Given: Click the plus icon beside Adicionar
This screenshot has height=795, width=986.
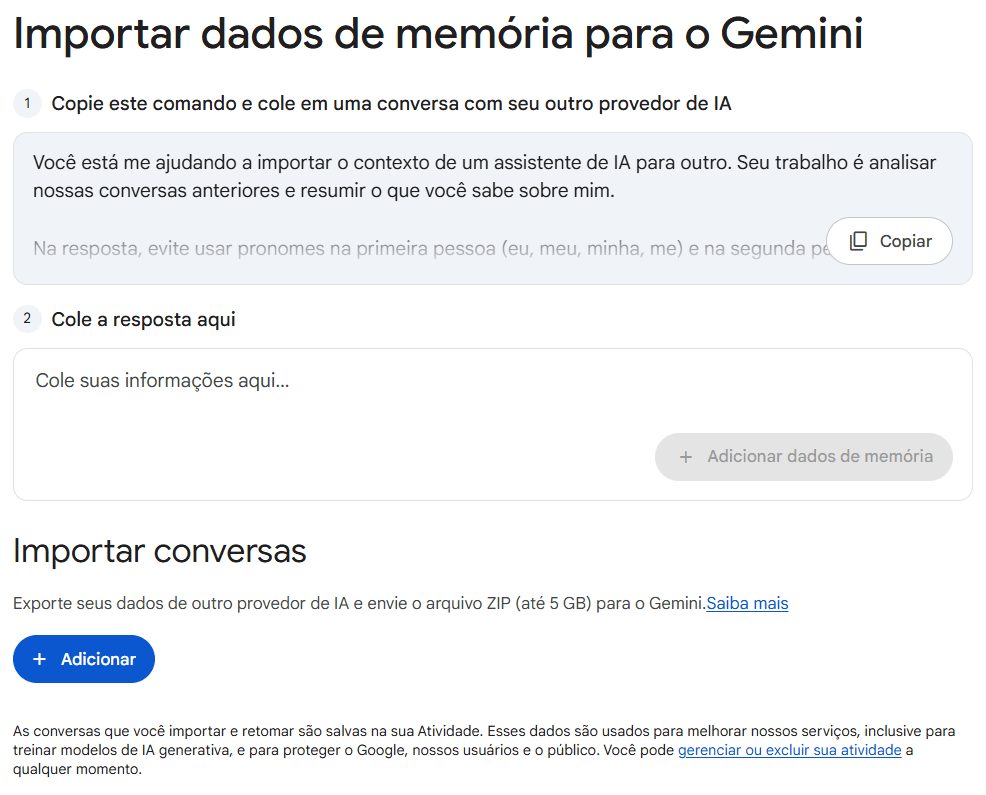Looking at the screenshot, I should [x=39, y=659].
